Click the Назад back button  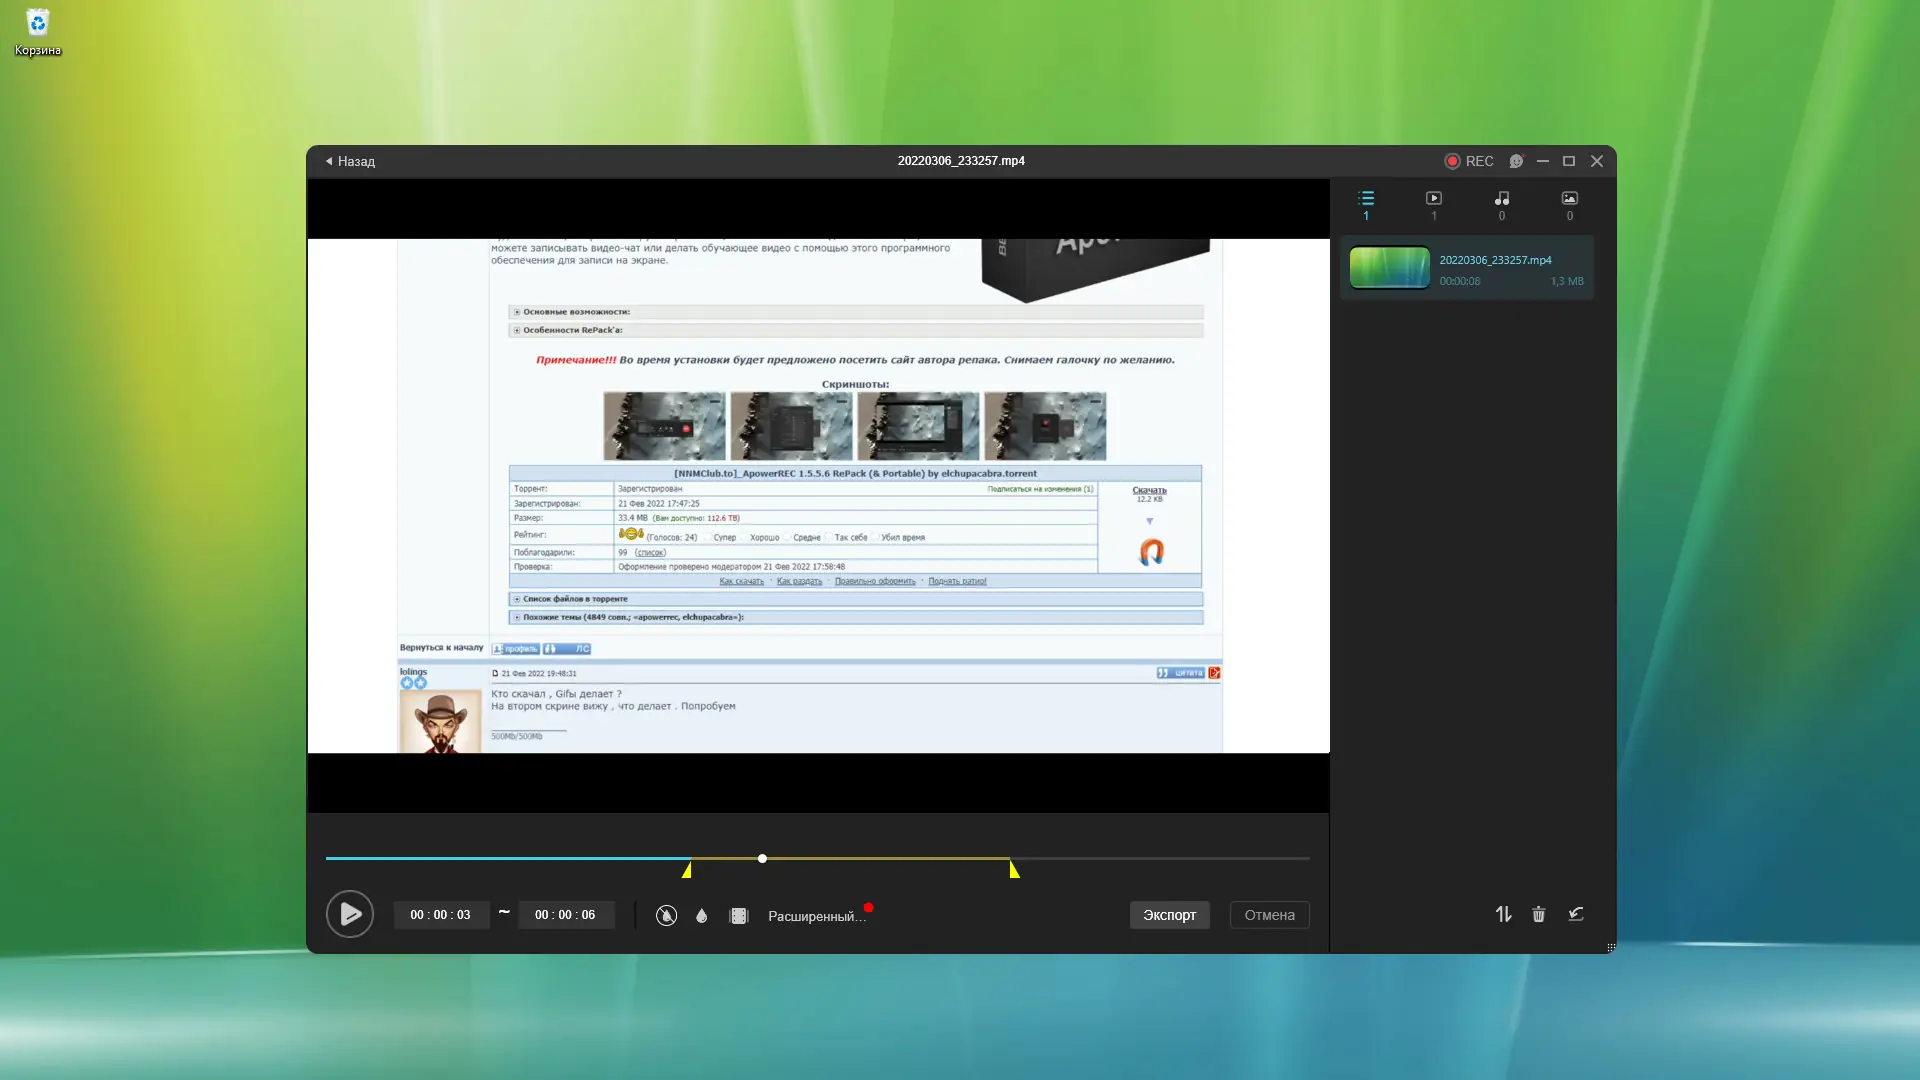point(350,161)
